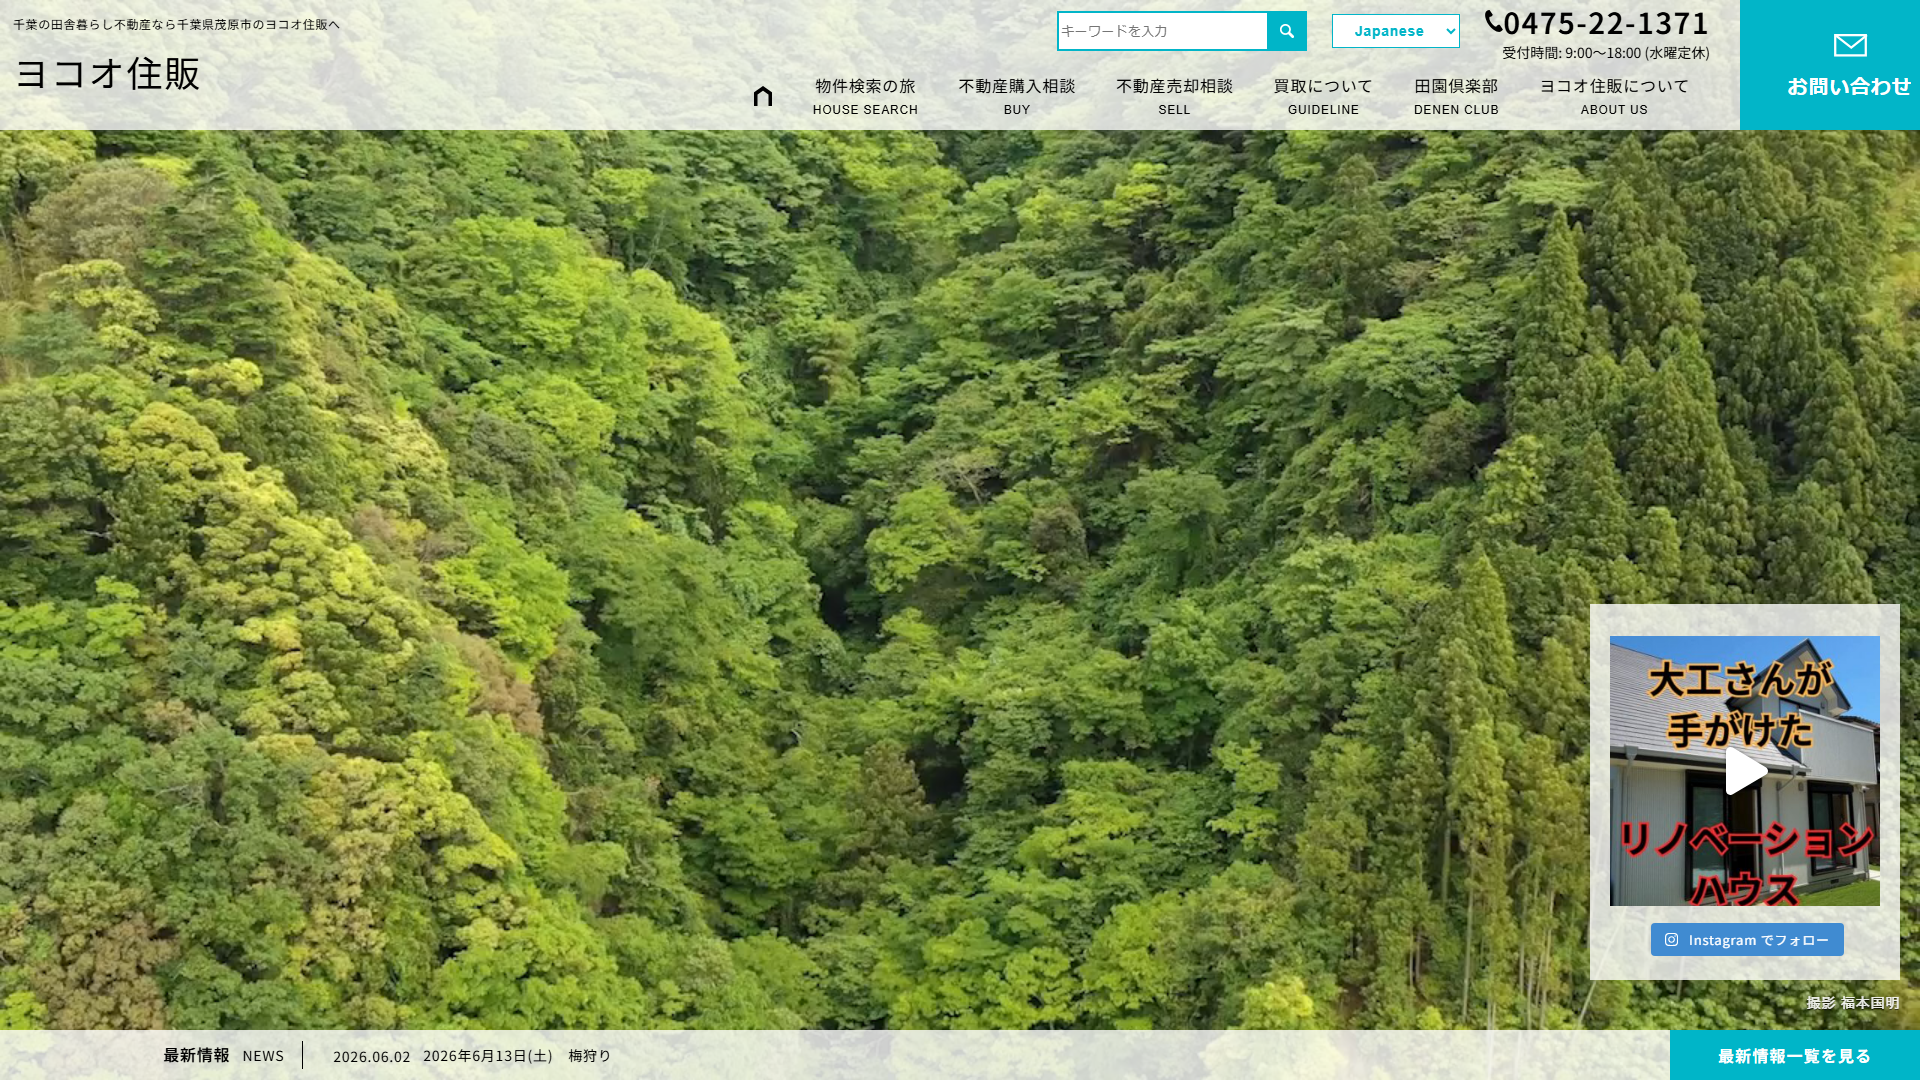Click the home icon in navigation
Screen dimensions: 1920x1080
click(763, 96)
